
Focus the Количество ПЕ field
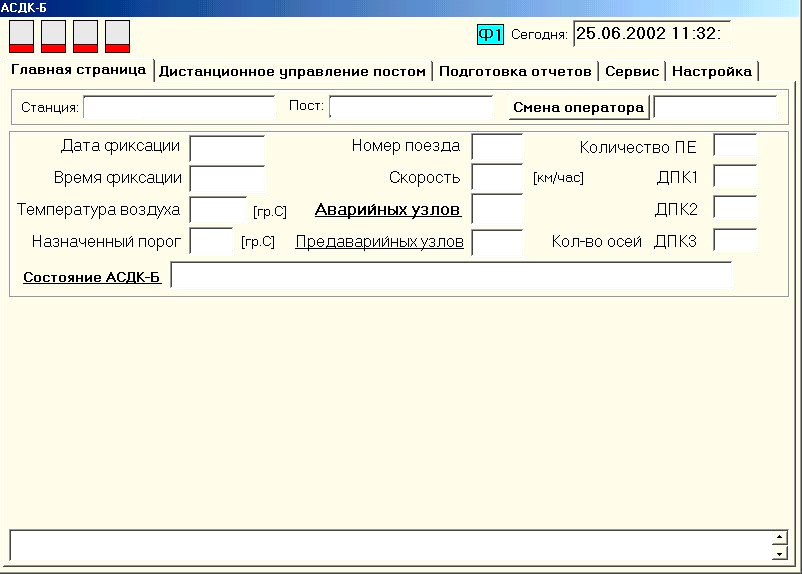[736, 146]
